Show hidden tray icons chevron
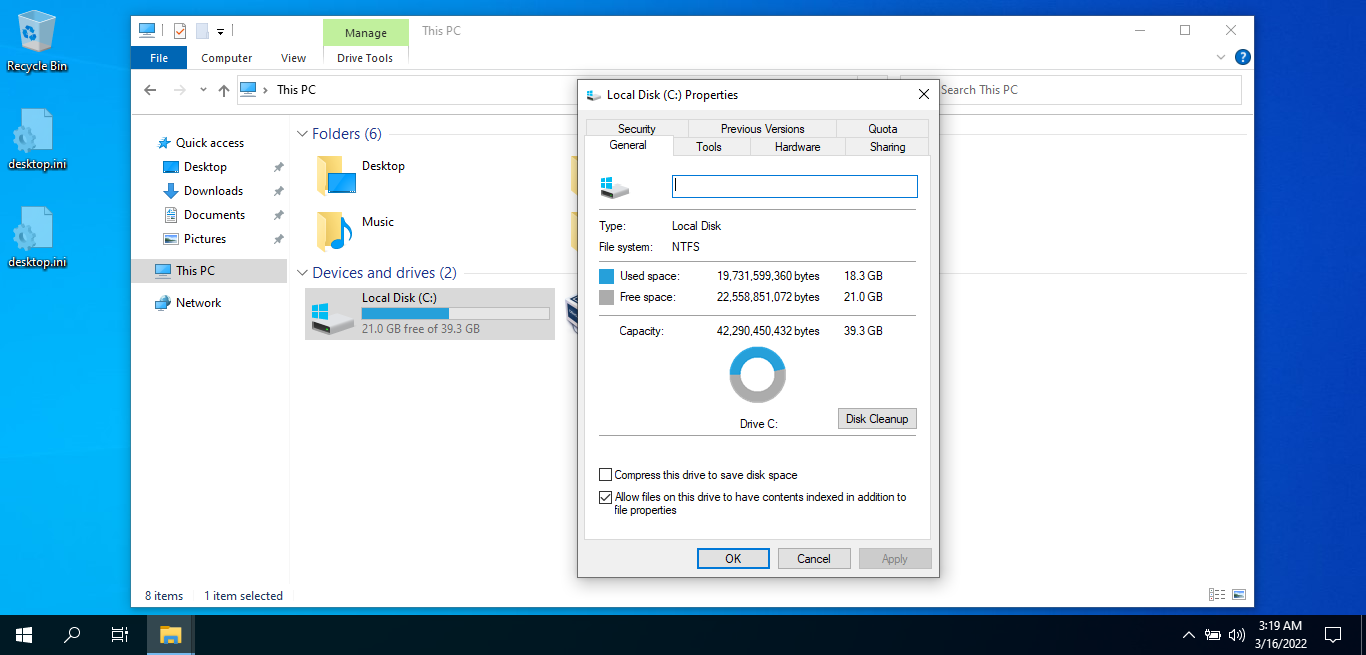This screenshot has width=1366, height=655. 1189,635
